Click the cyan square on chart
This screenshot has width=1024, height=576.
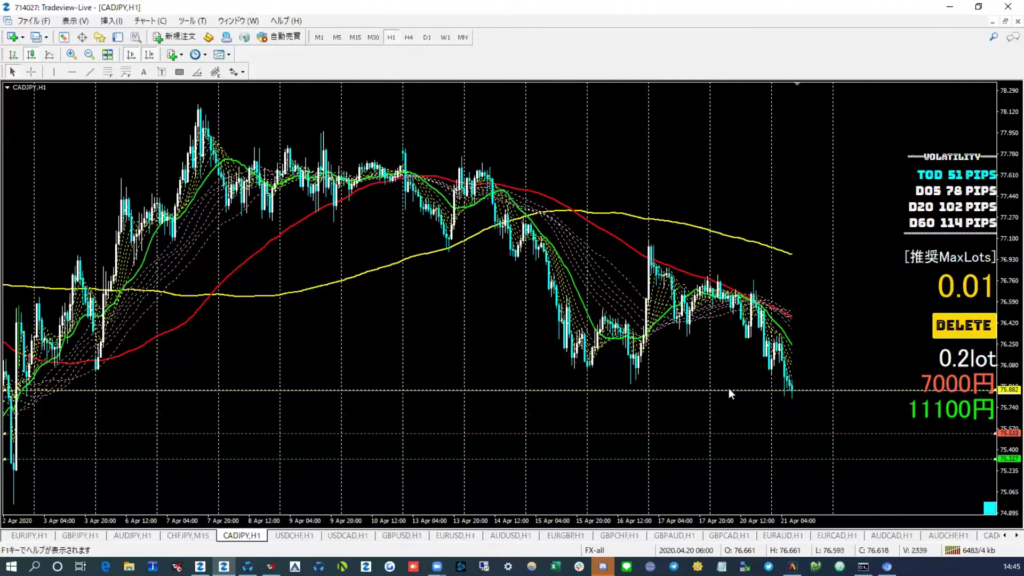pyautogui.click(x=989, y=509)
